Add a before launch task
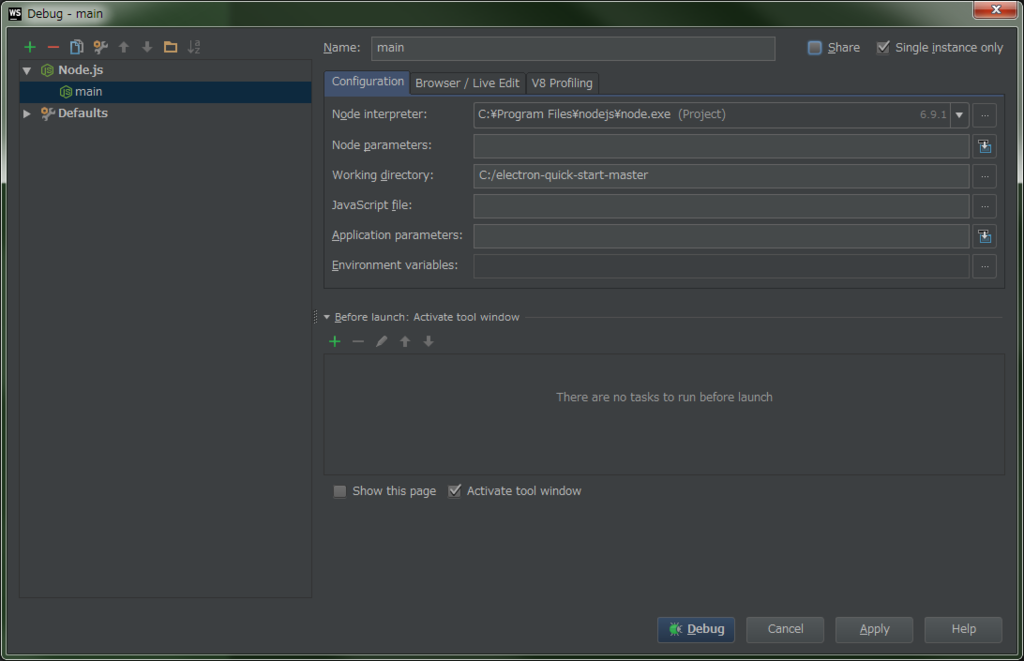This screenshot has height=661, width=1024. [335, 341]
